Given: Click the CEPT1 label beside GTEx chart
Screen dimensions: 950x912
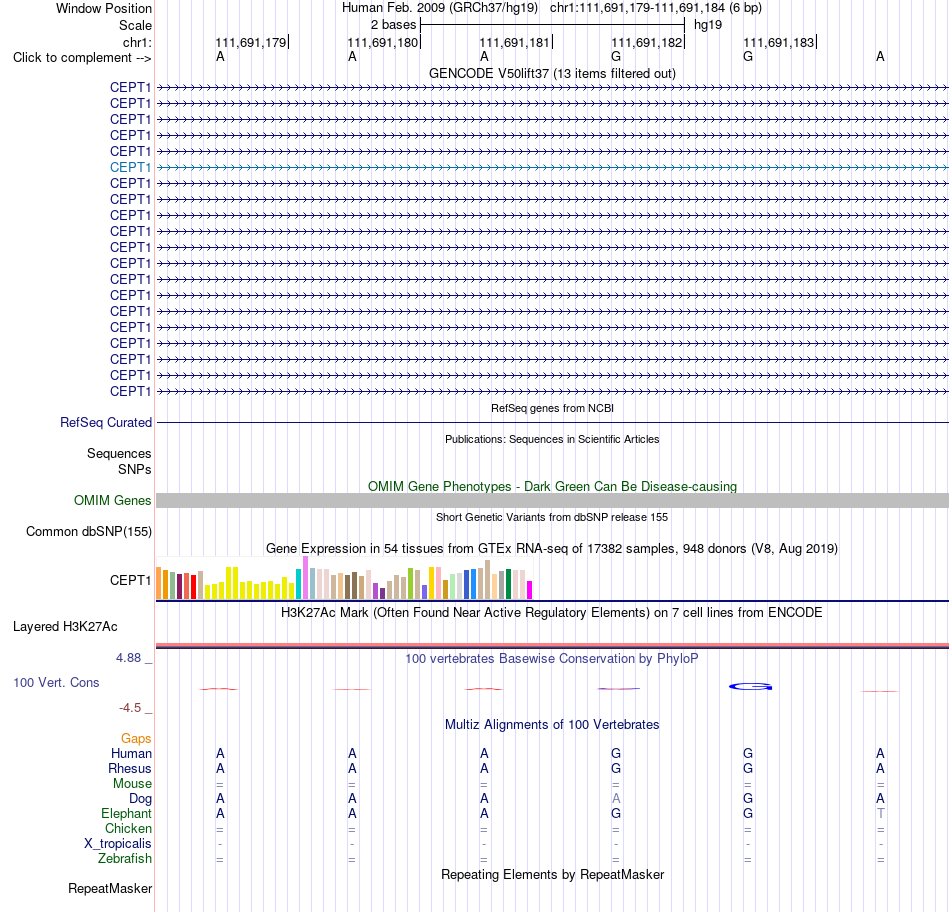Looking at the screenshot, I should click(130, 581).
